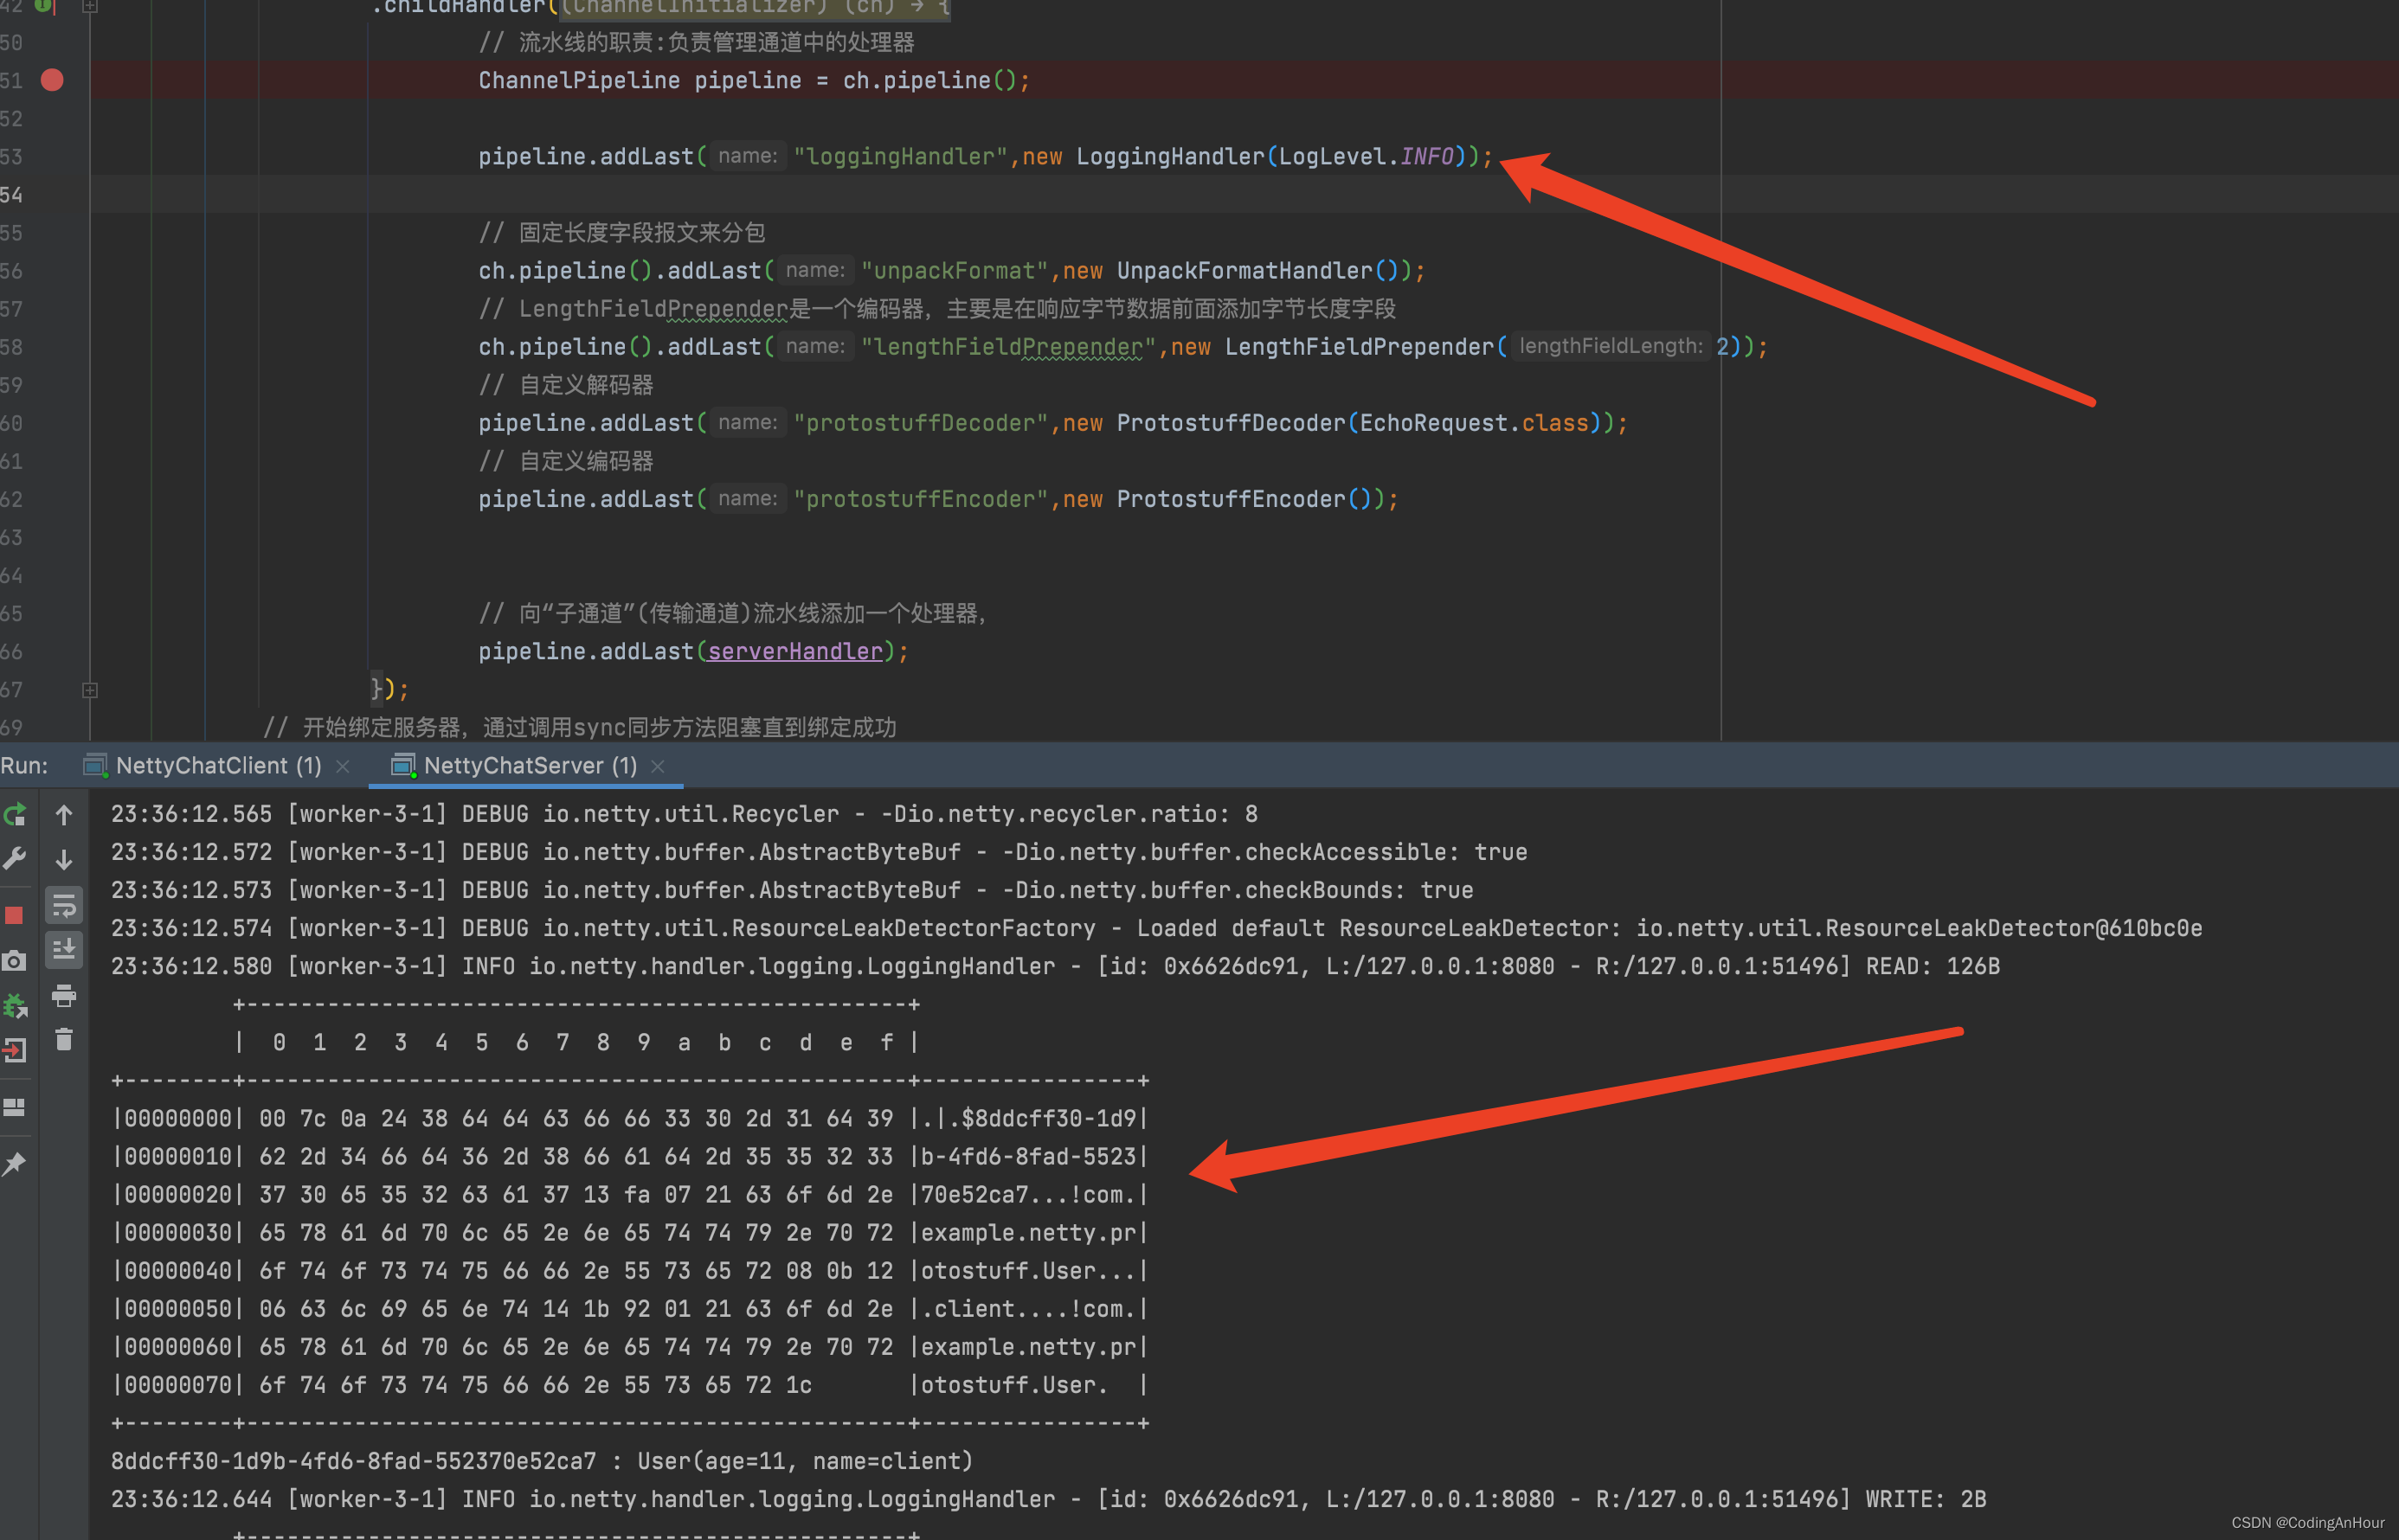This screenshot has width=2399, height=1540.
Task: Open the Run panel layout icon
Action: click(x=14, y=1107)
